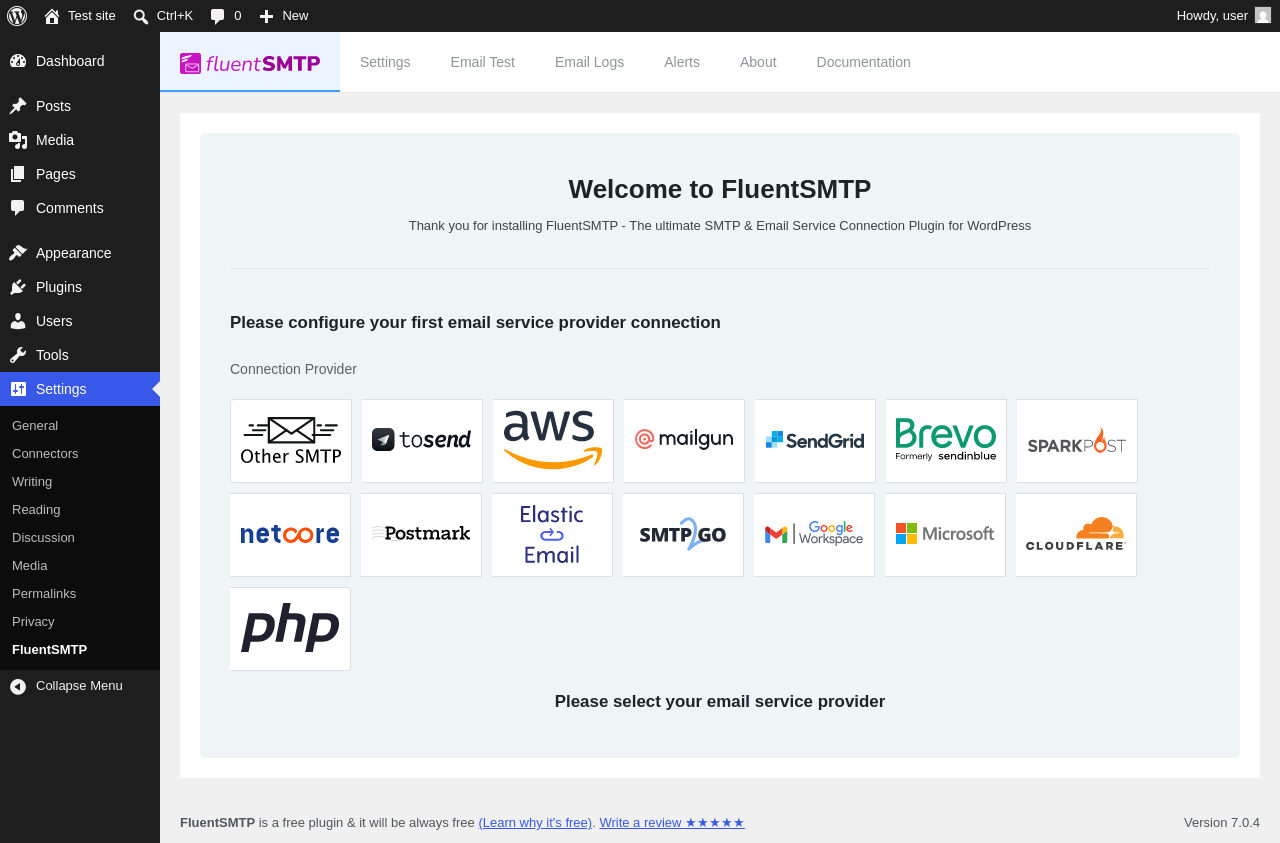Click the Settings sidebar menu item
1280x843 pixels.
point(80,389)
